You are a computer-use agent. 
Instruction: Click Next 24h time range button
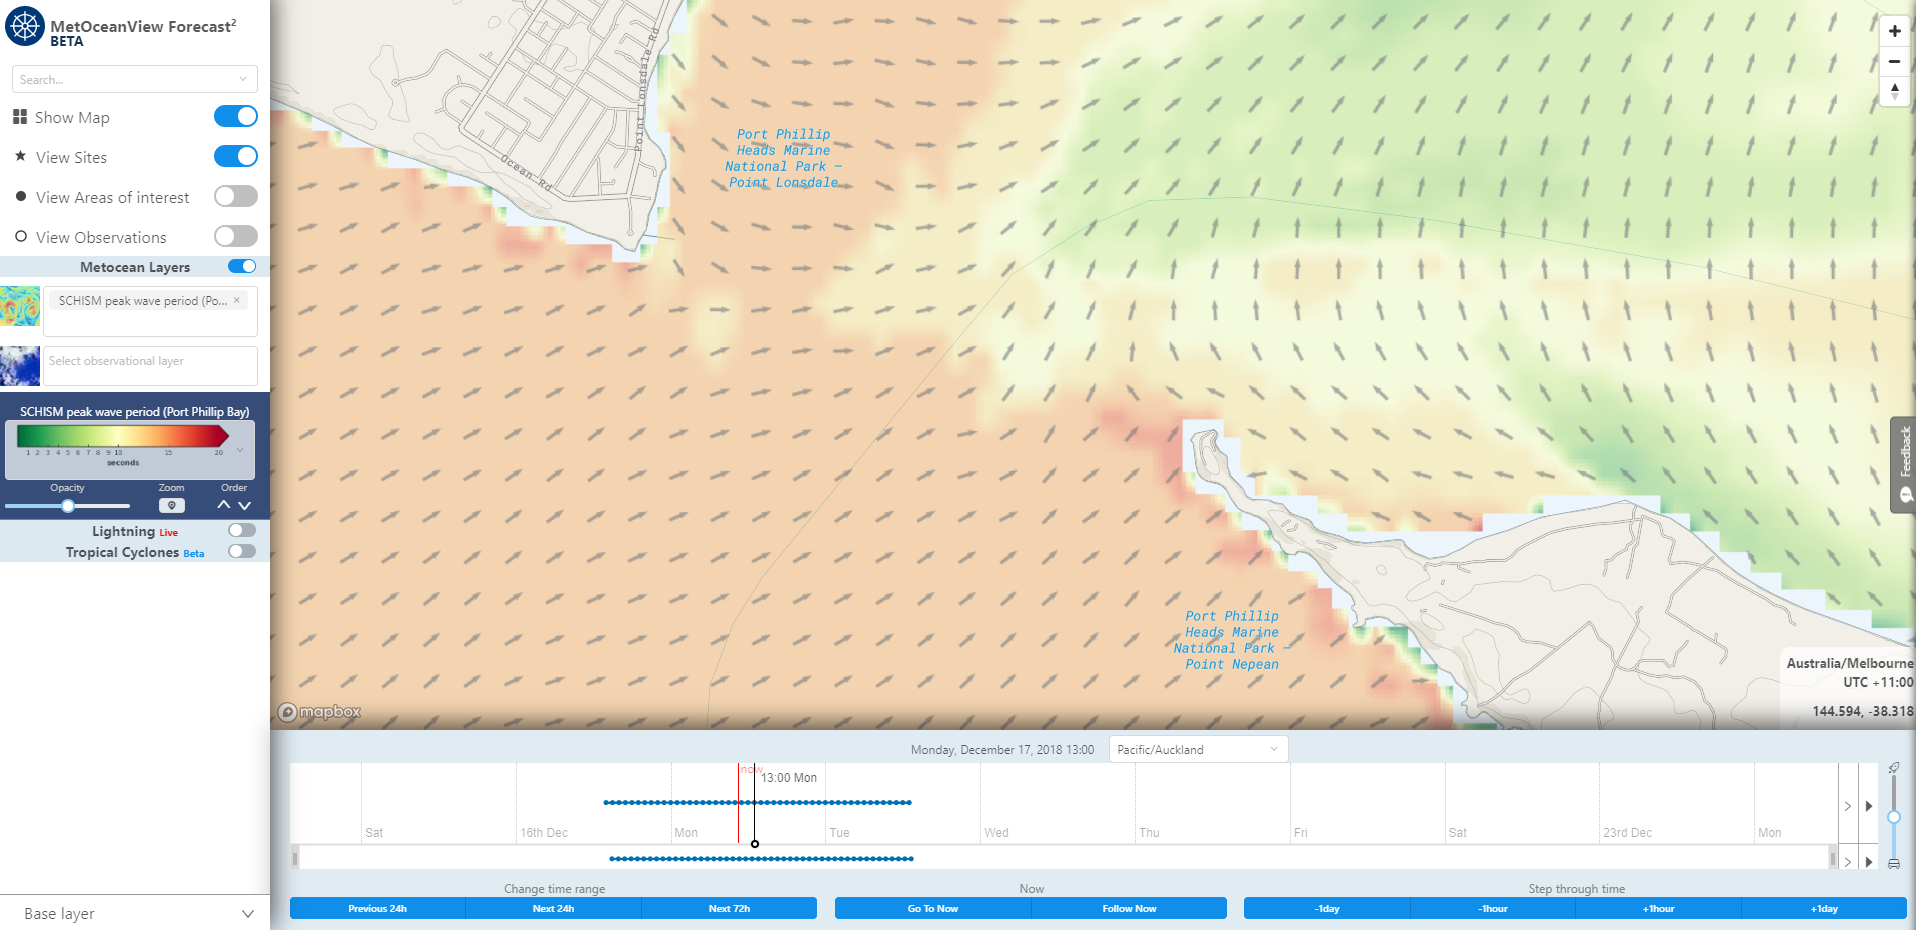click(553, 908)
